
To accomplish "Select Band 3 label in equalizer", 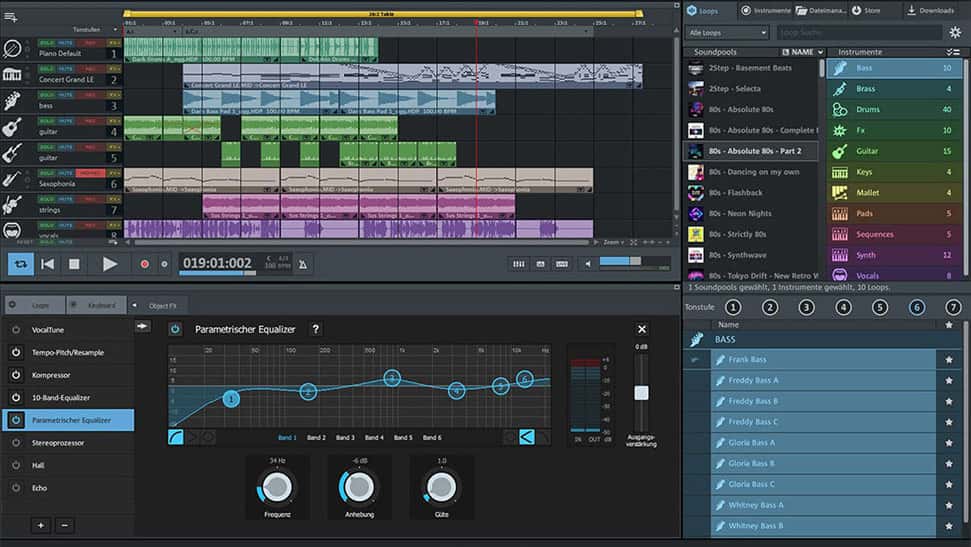I will 345,437.
